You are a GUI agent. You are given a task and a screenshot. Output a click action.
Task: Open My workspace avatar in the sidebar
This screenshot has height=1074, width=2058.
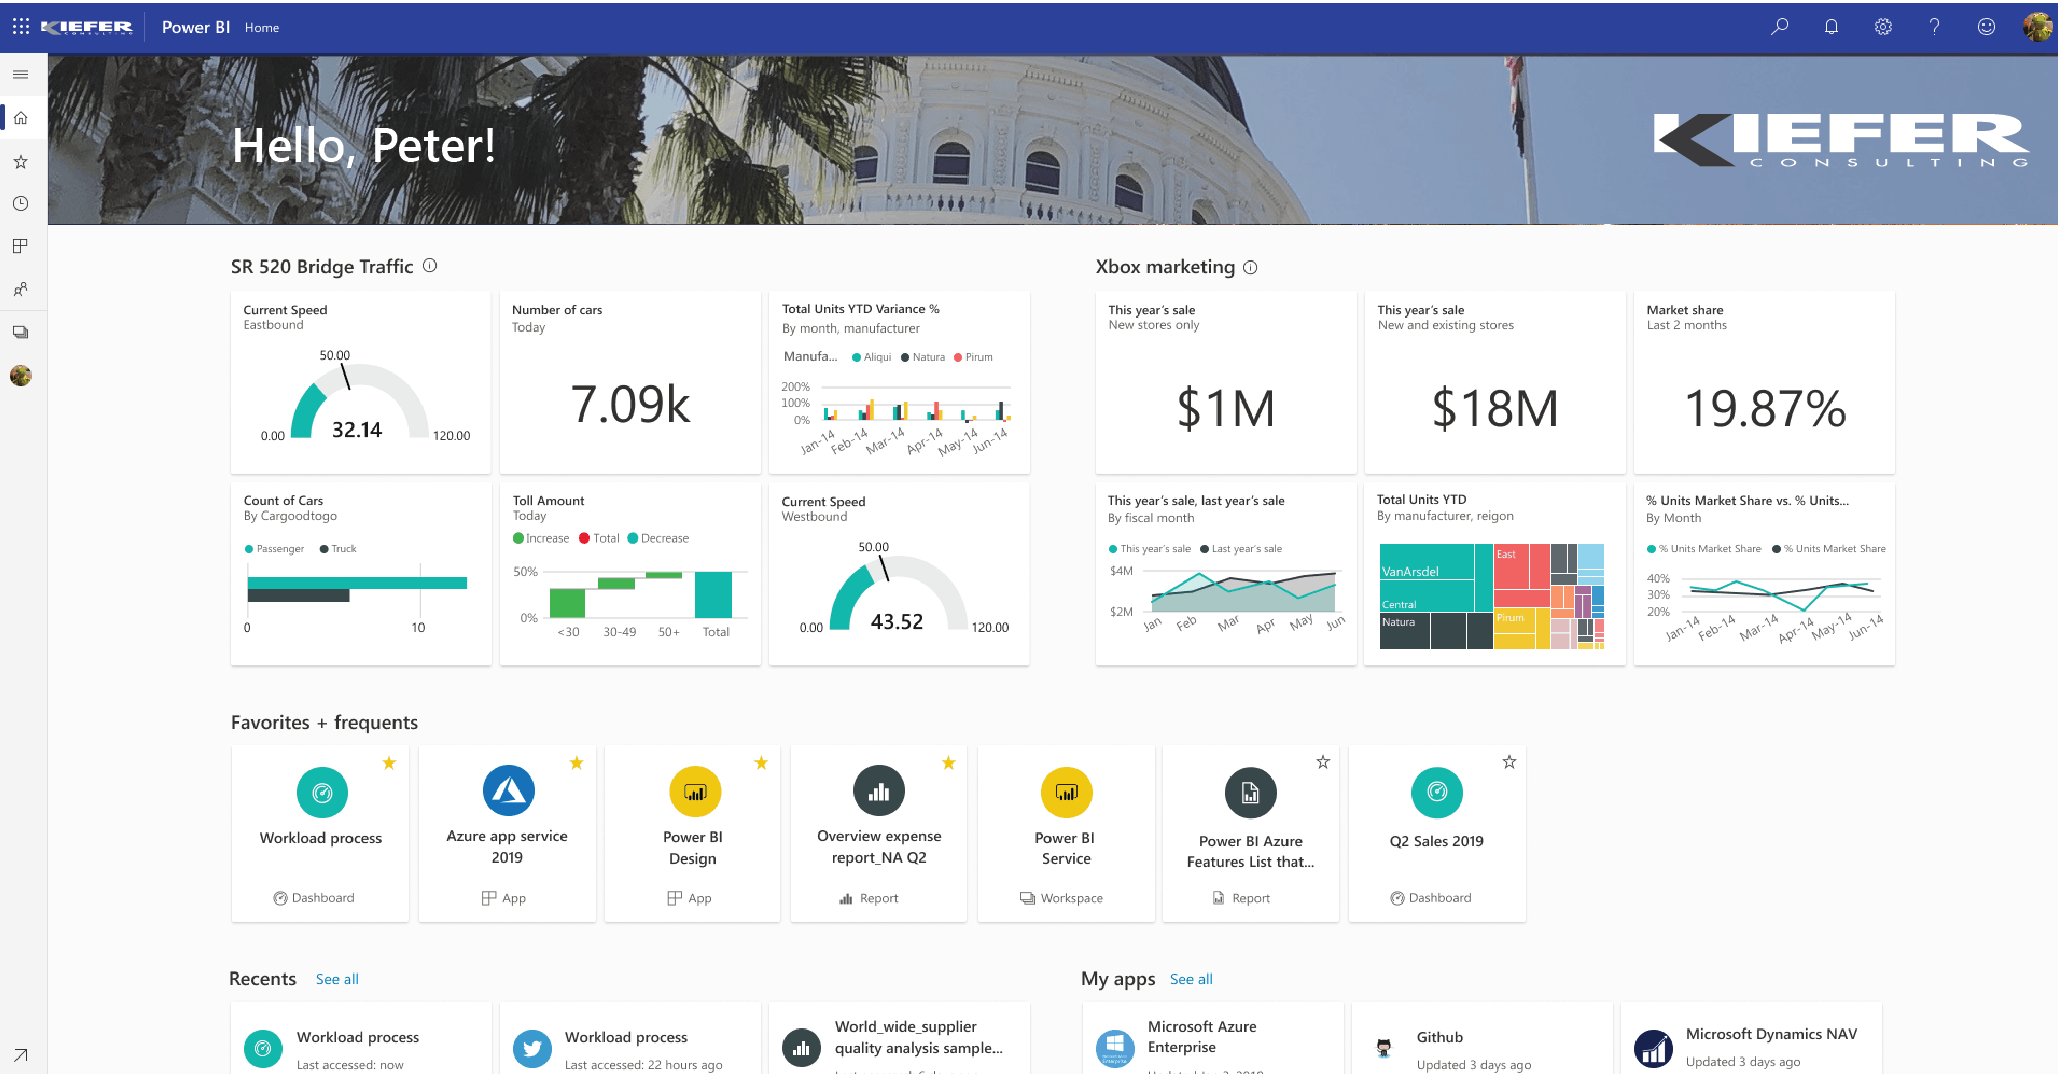20,375
